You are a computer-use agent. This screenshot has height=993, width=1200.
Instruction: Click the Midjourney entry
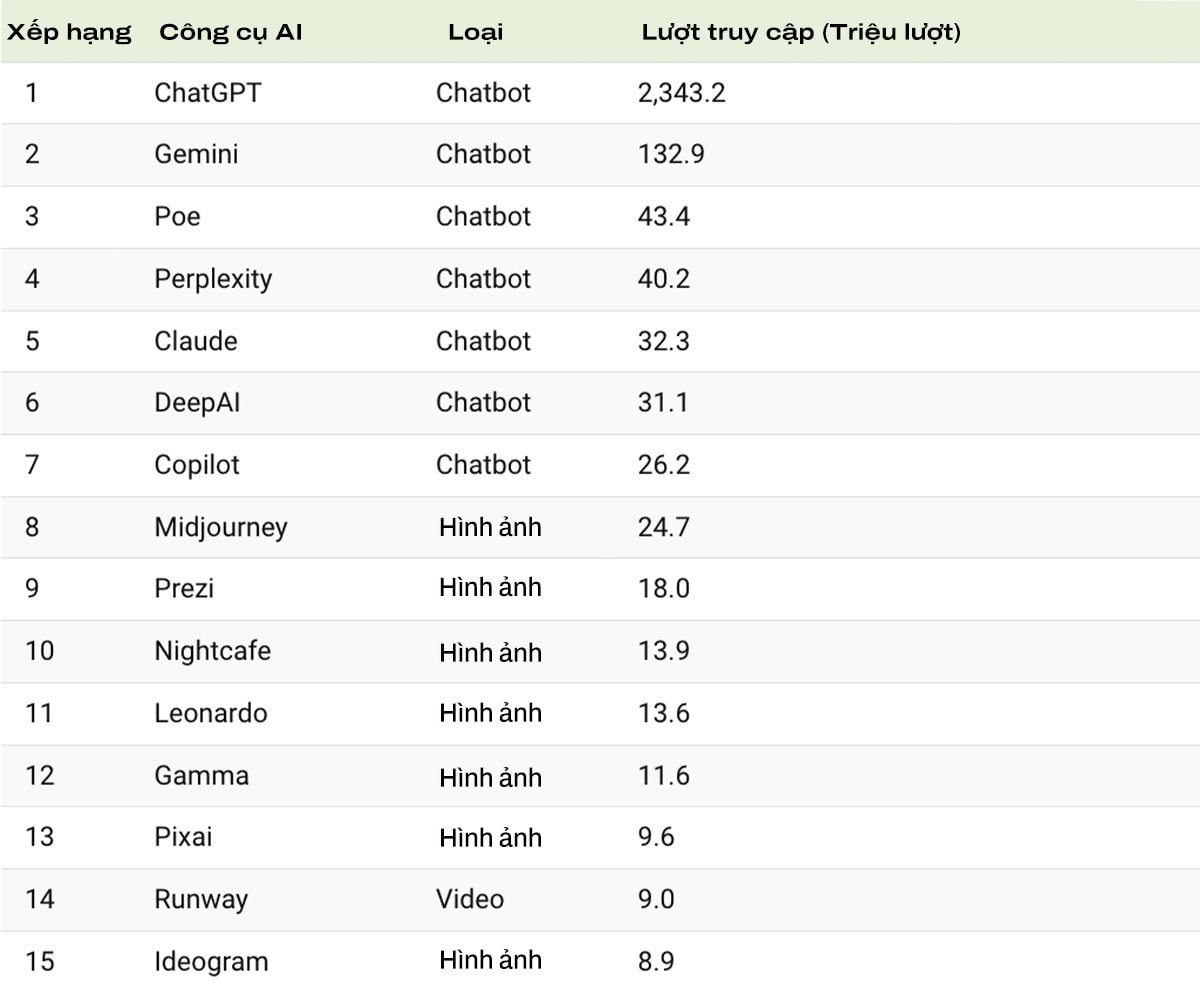coord(221,527)
